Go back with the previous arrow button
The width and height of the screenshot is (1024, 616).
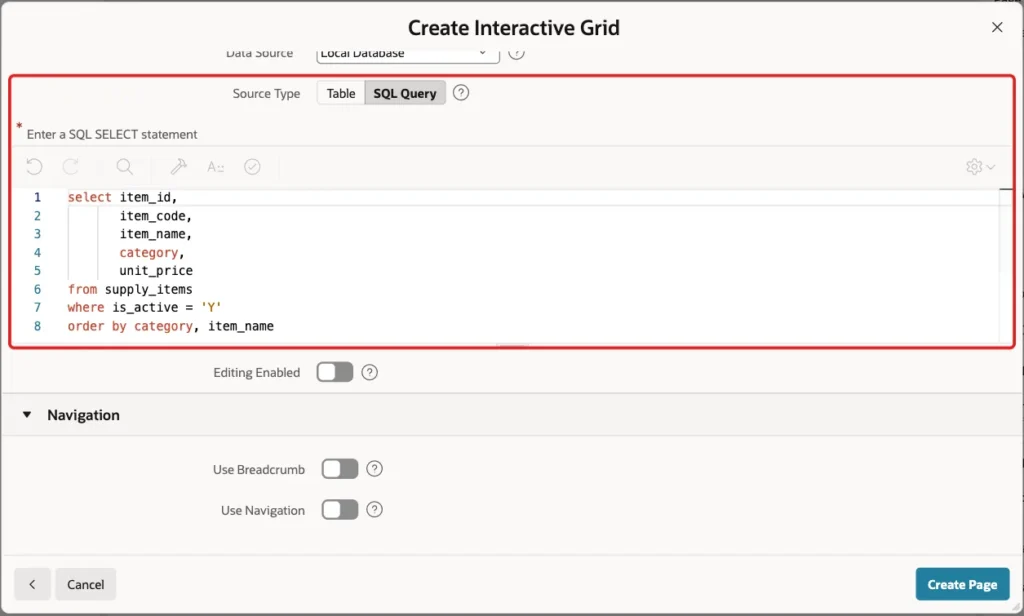(32, 584)
